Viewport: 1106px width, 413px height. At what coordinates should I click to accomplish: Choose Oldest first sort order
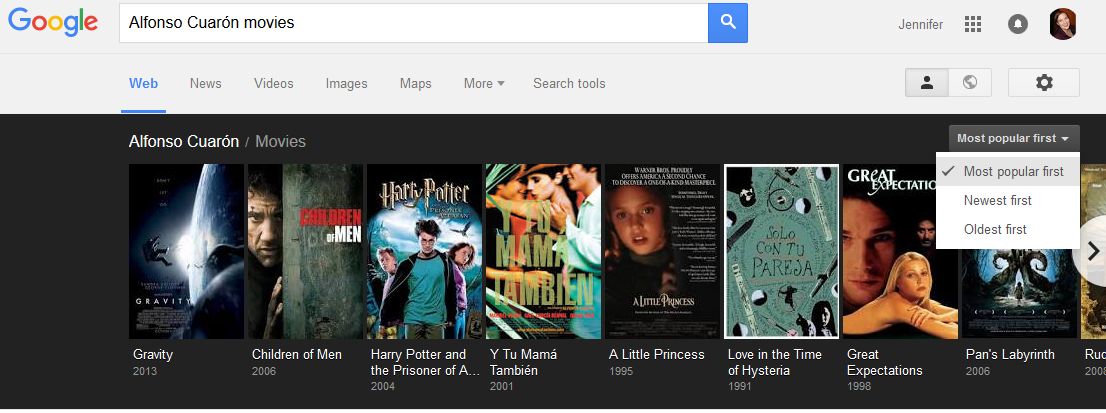pyautogui.click(x=995, y=230)
